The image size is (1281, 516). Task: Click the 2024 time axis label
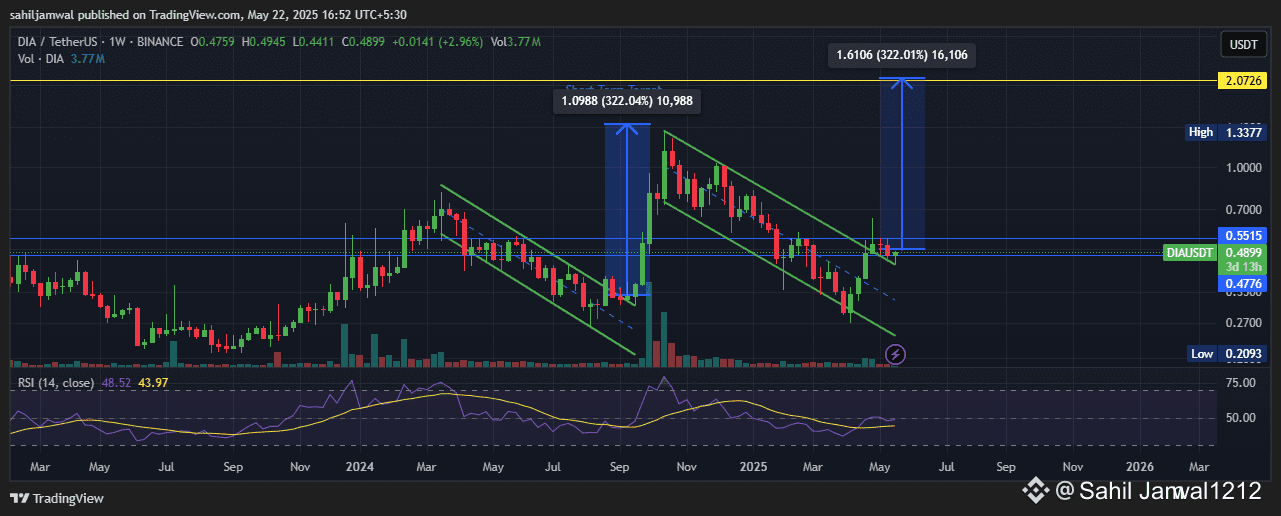tap(358, 467)
